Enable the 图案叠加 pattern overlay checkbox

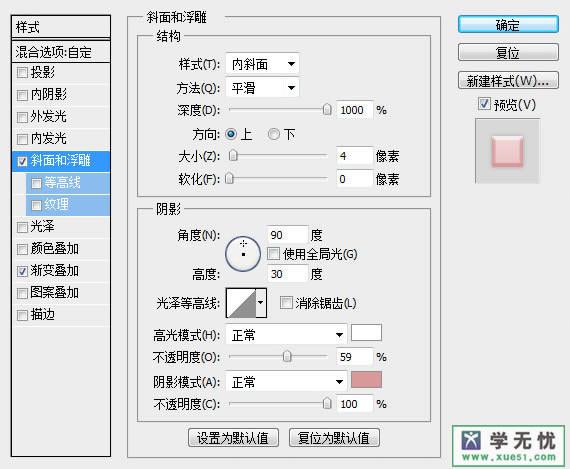(x=22, y=293)
